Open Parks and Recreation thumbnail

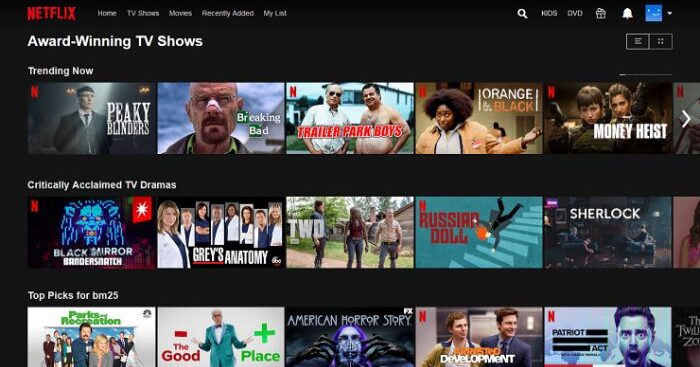point(92,337)
